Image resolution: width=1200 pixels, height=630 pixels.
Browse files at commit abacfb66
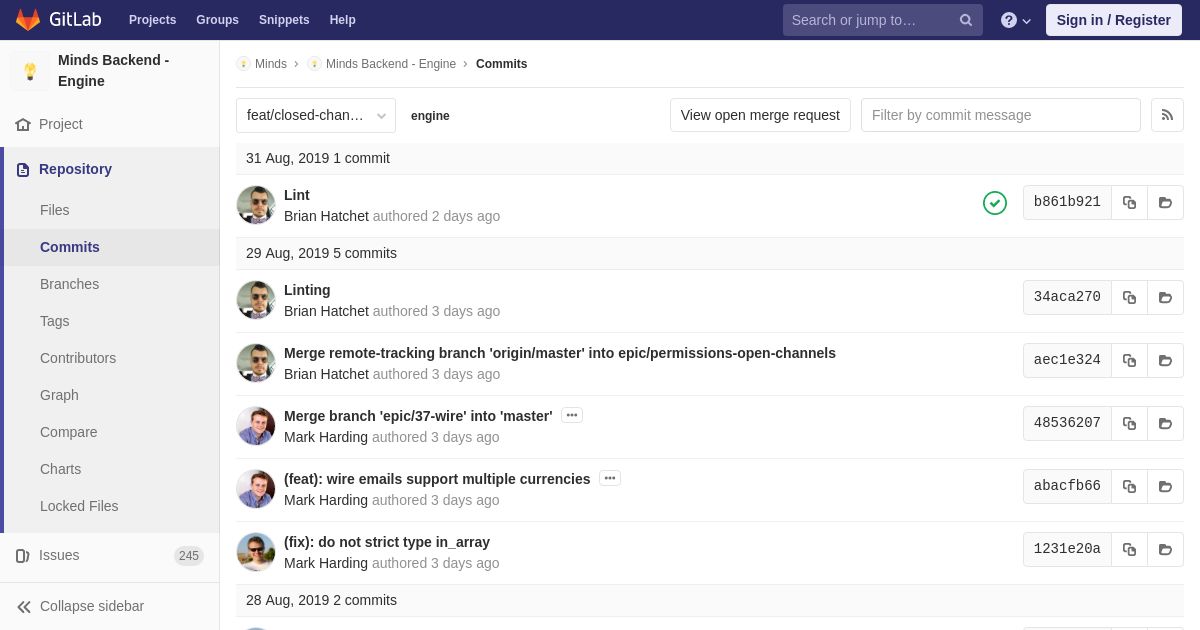(x=1165, y=486)
